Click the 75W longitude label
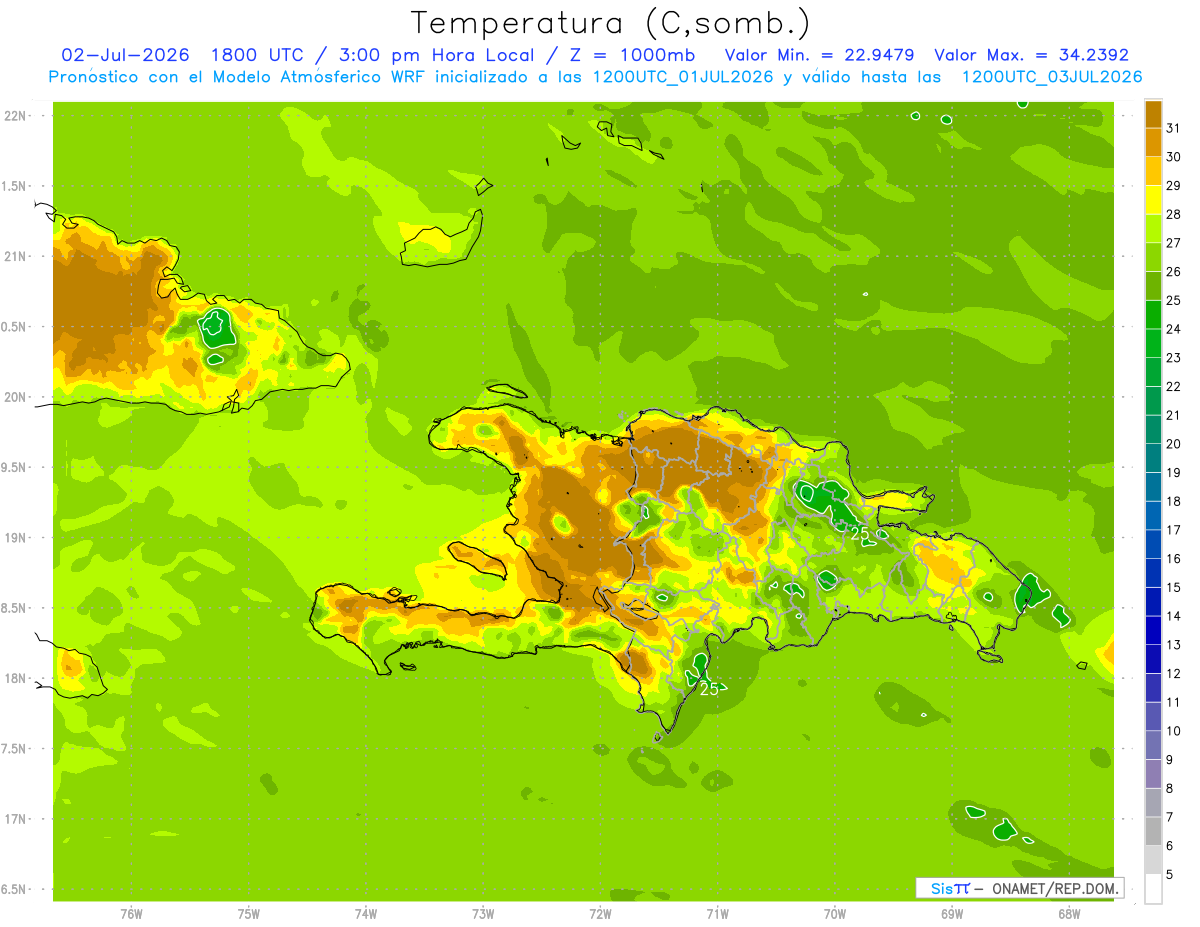Image resolution: width=1200 pixels, height=927 pixels. (x=249, y=914)
